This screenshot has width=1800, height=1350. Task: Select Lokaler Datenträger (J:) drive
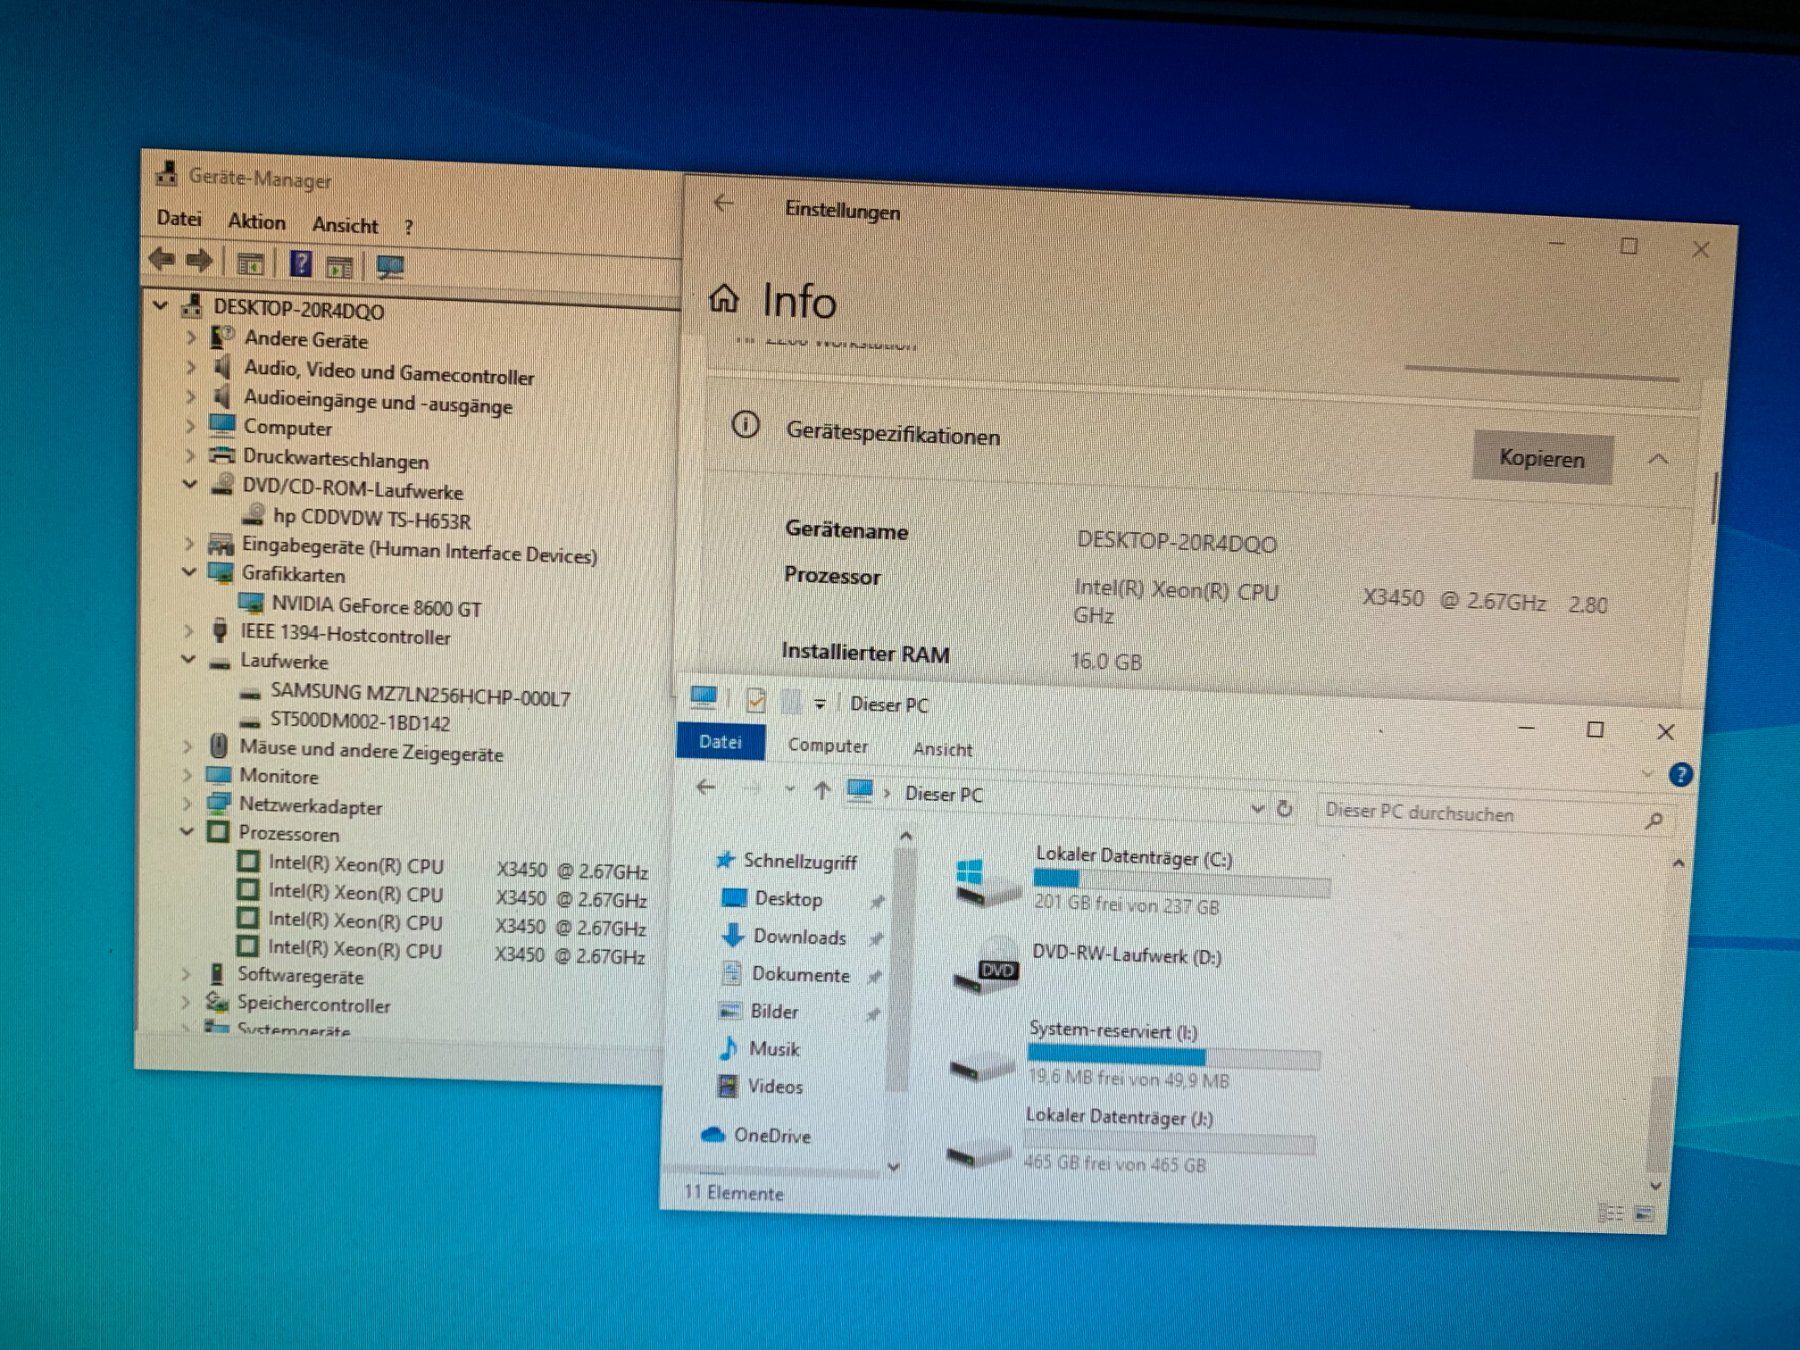point(1129,1141)
